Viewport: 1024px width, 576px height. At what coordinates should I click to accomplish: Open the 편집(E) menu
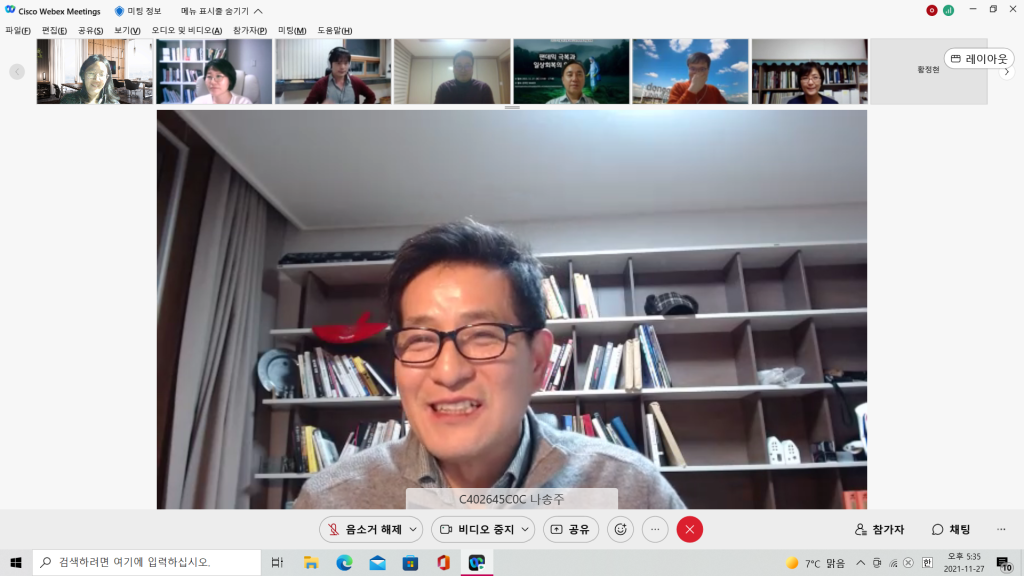pyautogui.click(x=54, y=31)
